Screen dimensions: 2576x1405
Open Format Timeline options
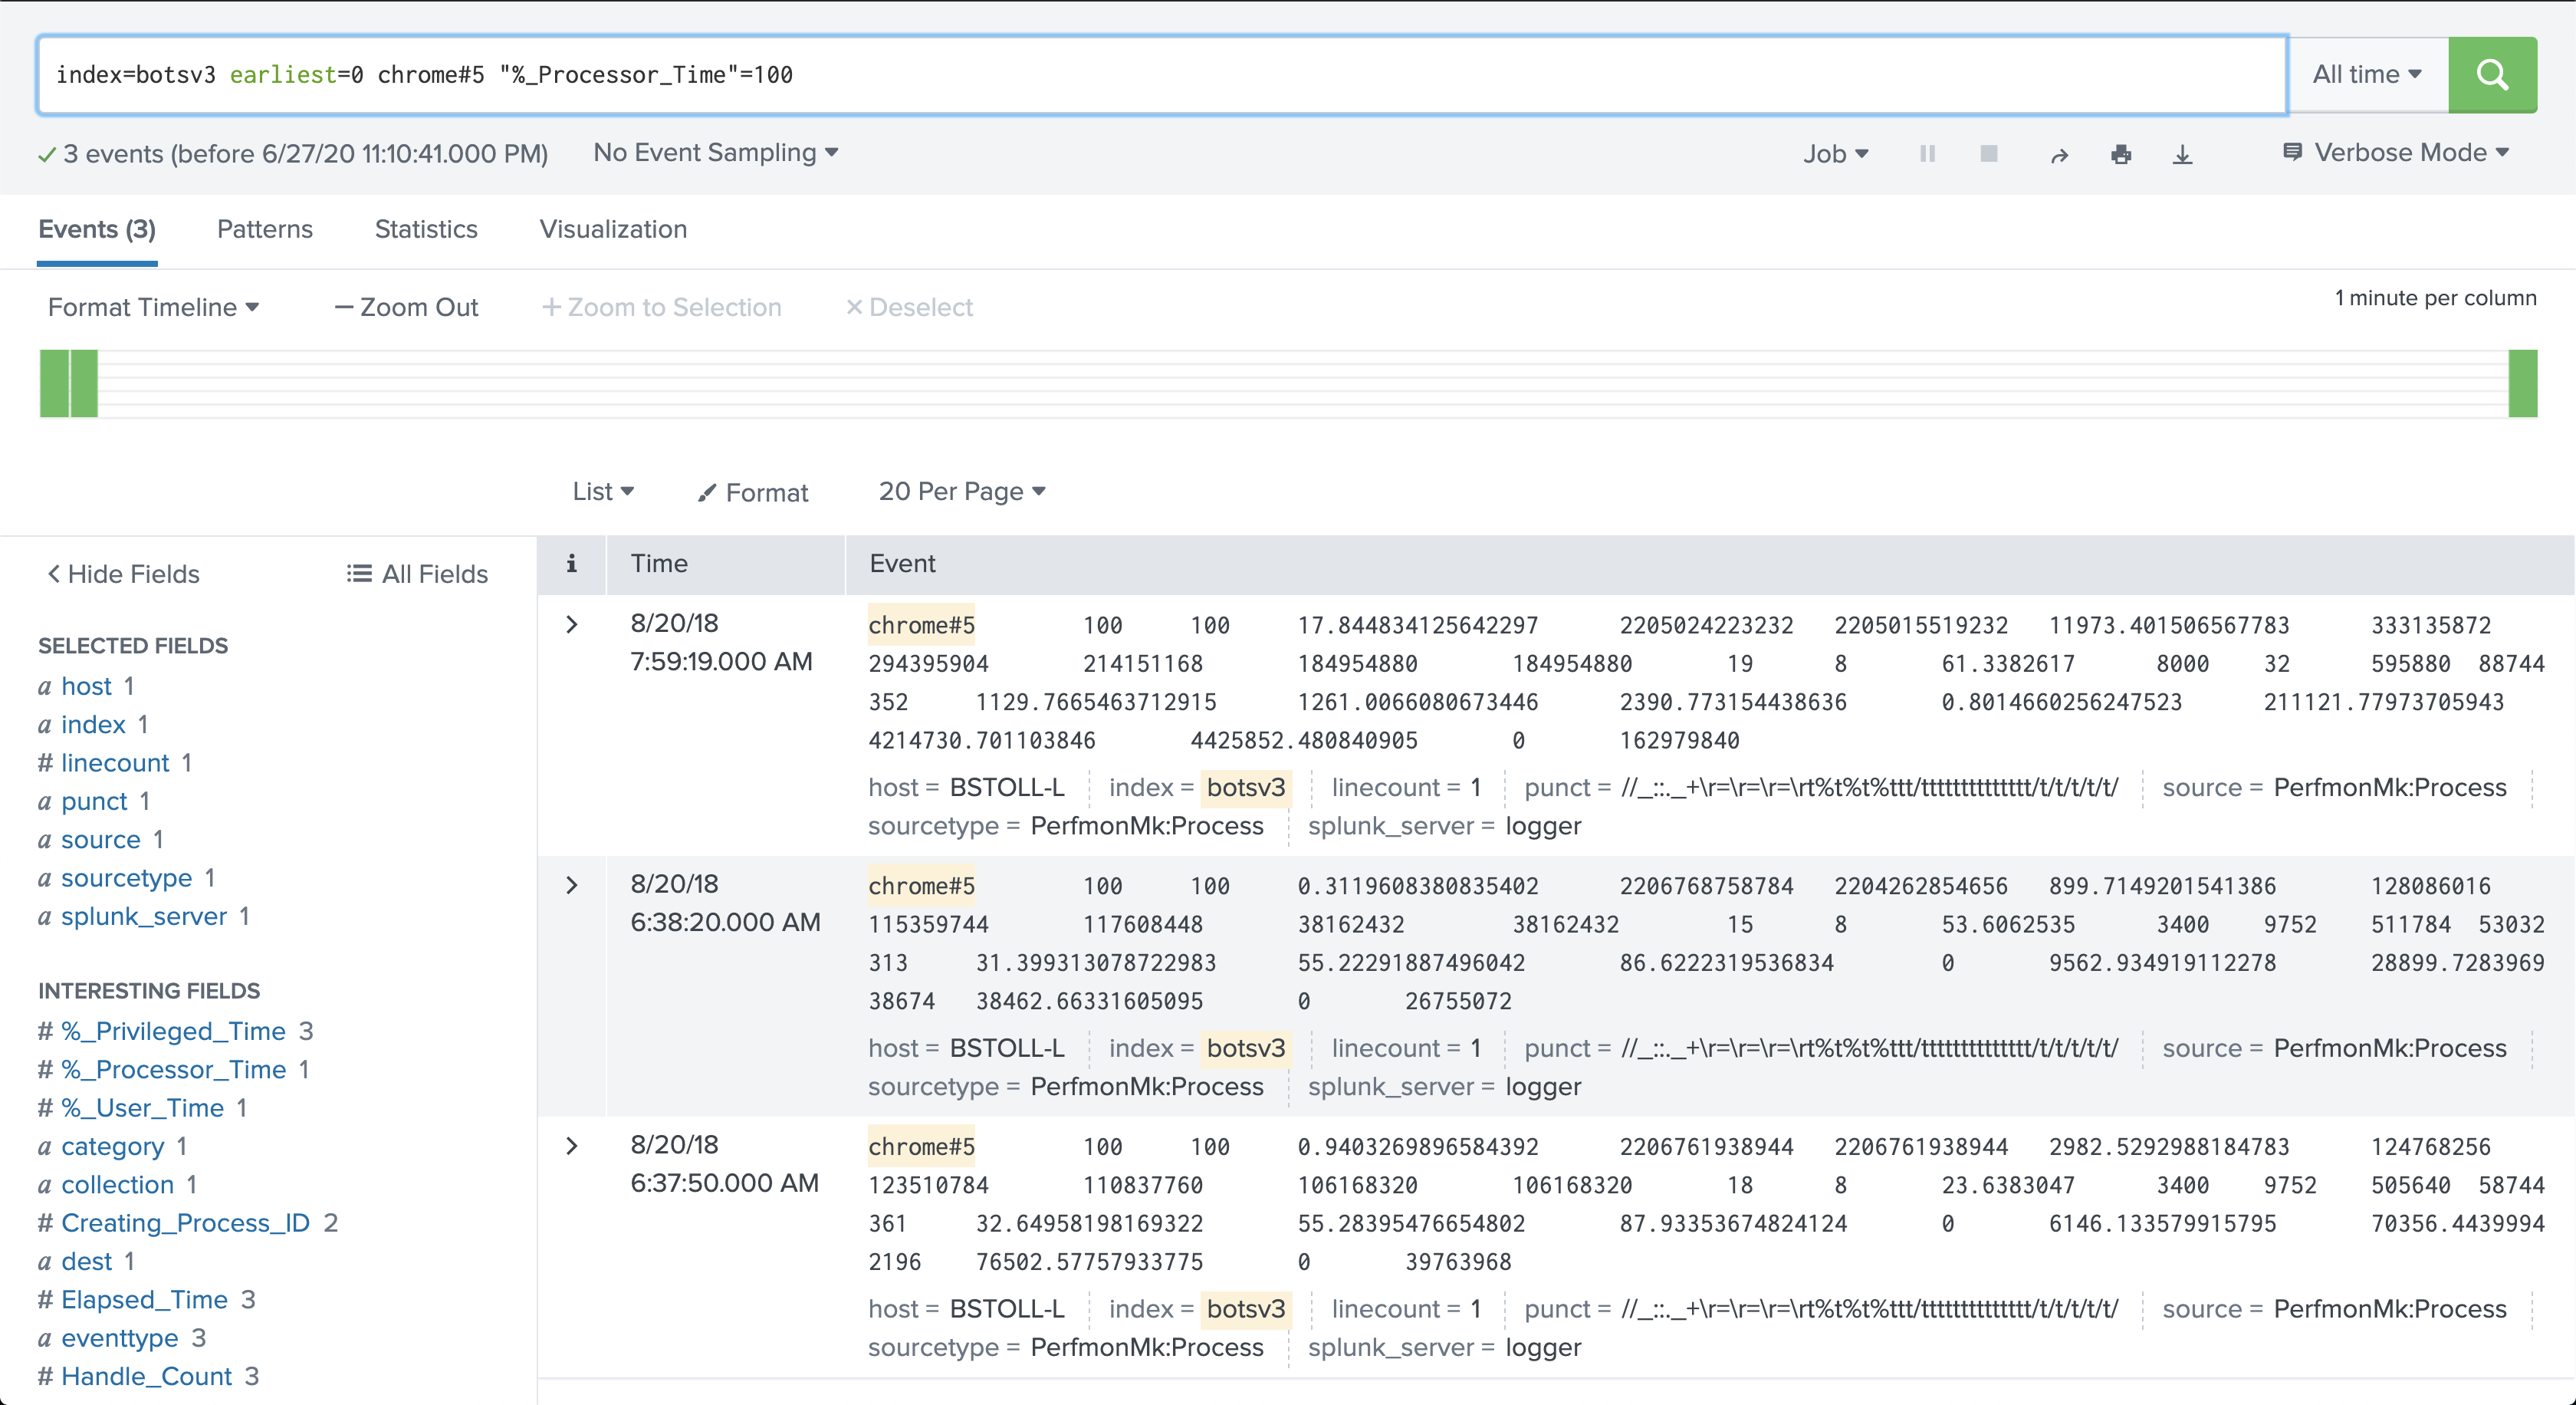coord(153,307)
